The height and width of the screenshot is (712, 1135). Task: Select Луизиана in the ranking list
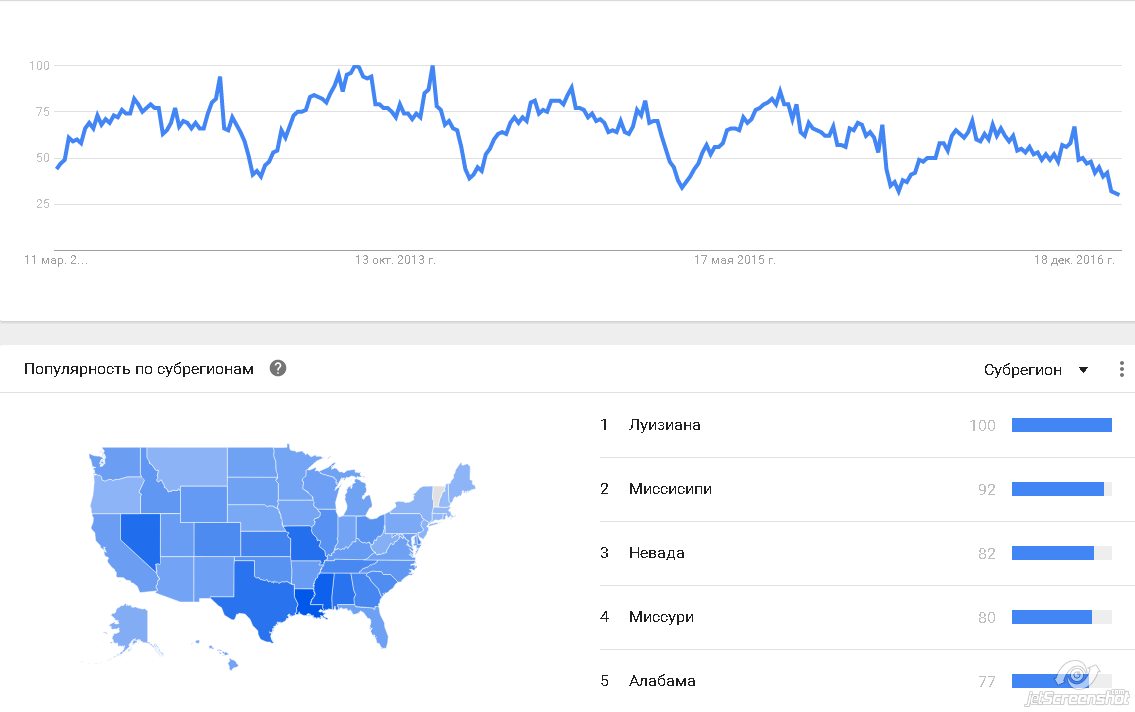(x=664, y=425)
